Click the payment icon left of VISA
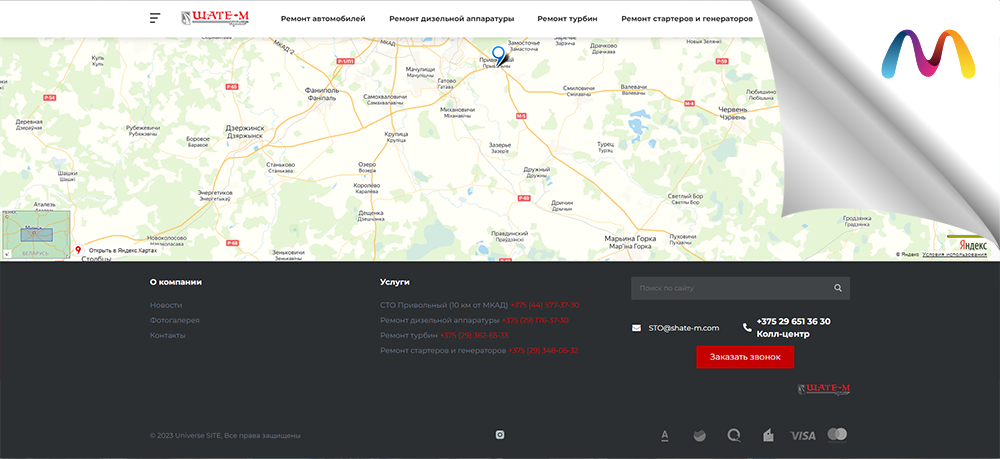 coord(769,435)
